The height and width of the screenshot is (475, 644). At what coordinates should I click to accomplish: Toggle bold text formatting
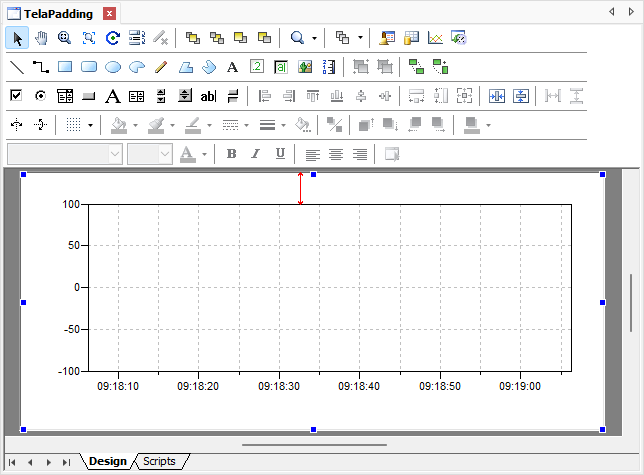(231, 154)
